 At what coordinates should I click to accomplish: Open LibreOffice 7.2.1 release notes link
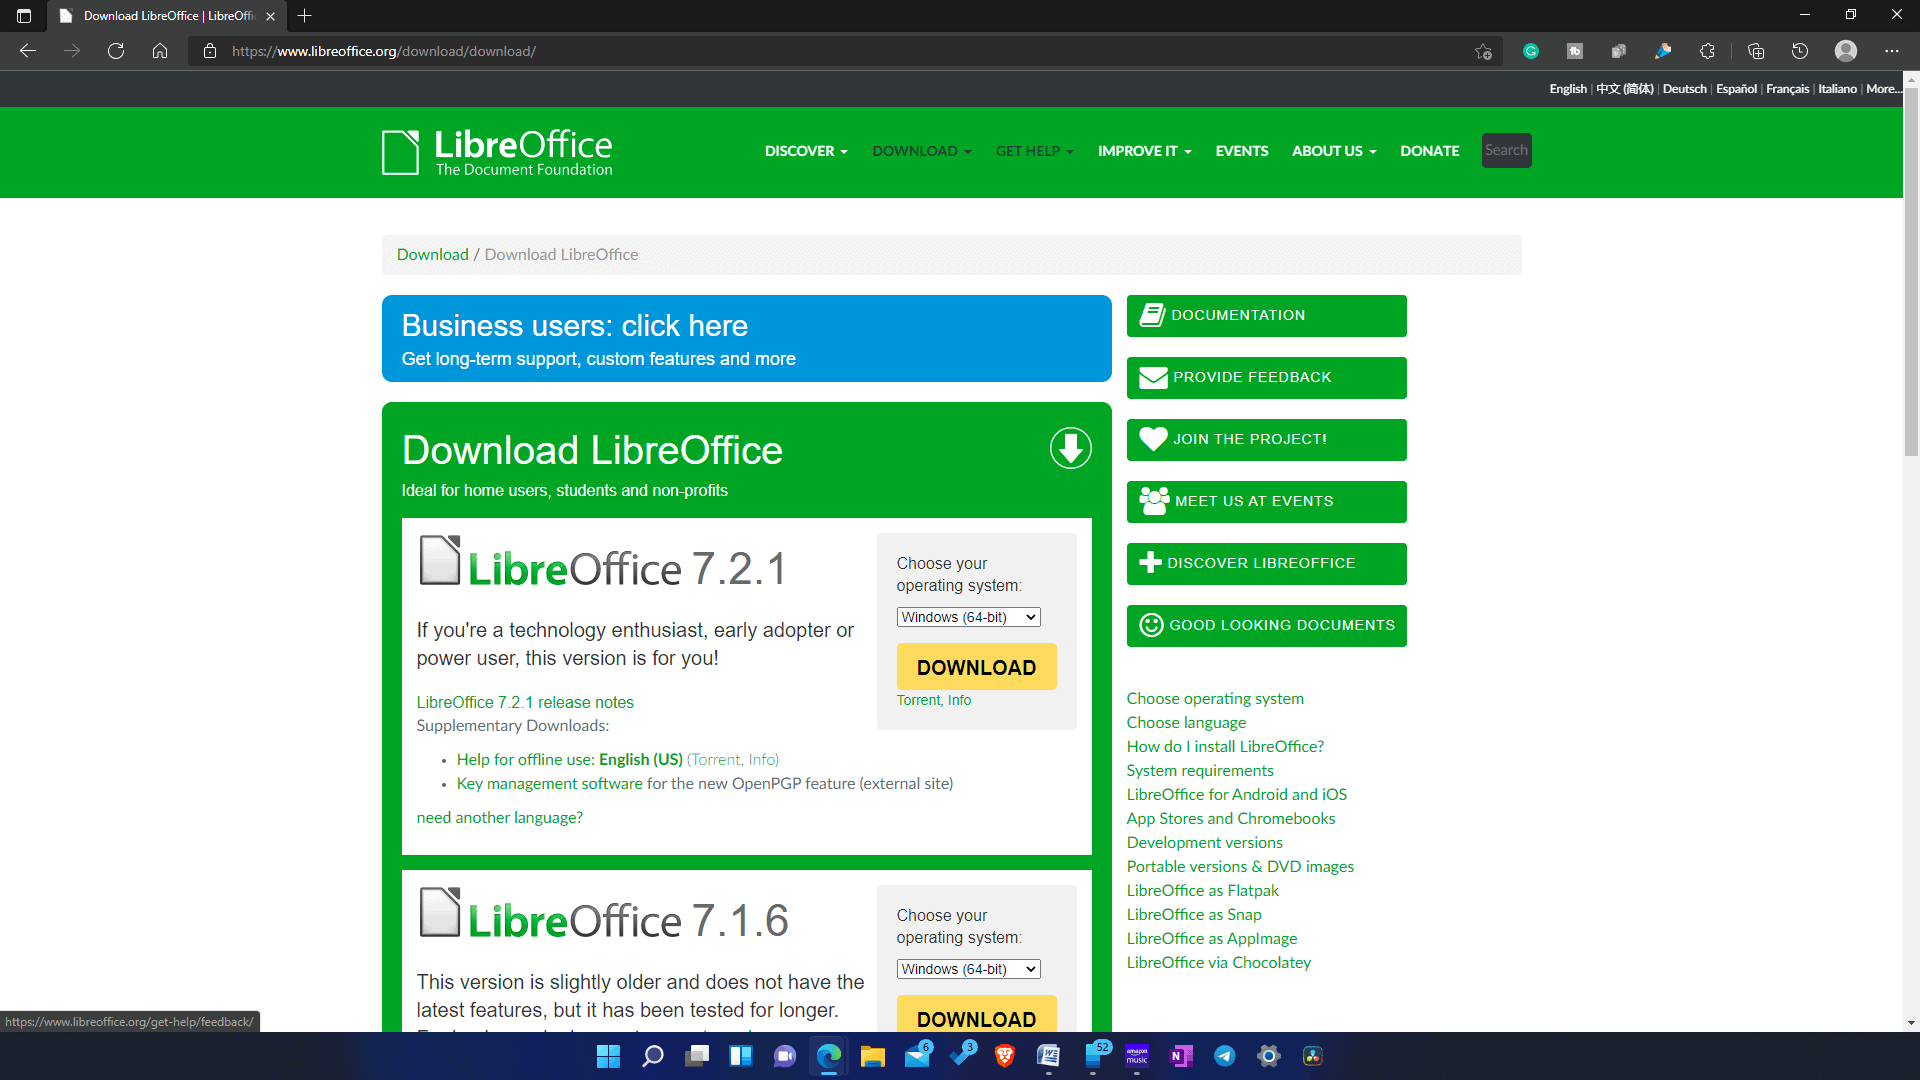(526, 702)
